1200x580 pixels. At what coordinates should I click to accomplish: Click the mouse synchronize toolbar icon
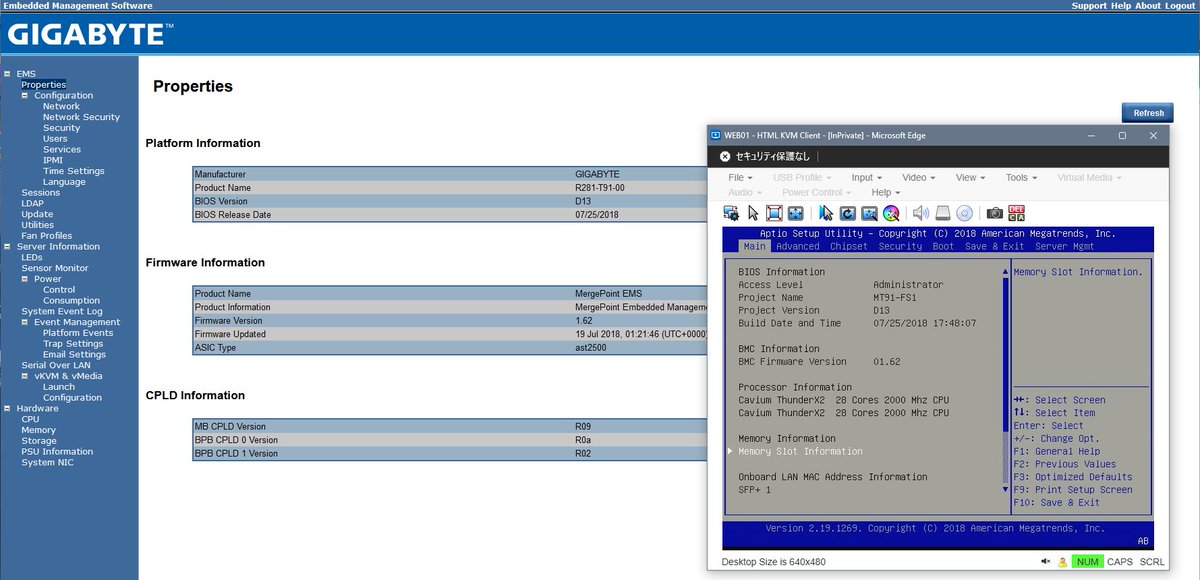[826, 213]
